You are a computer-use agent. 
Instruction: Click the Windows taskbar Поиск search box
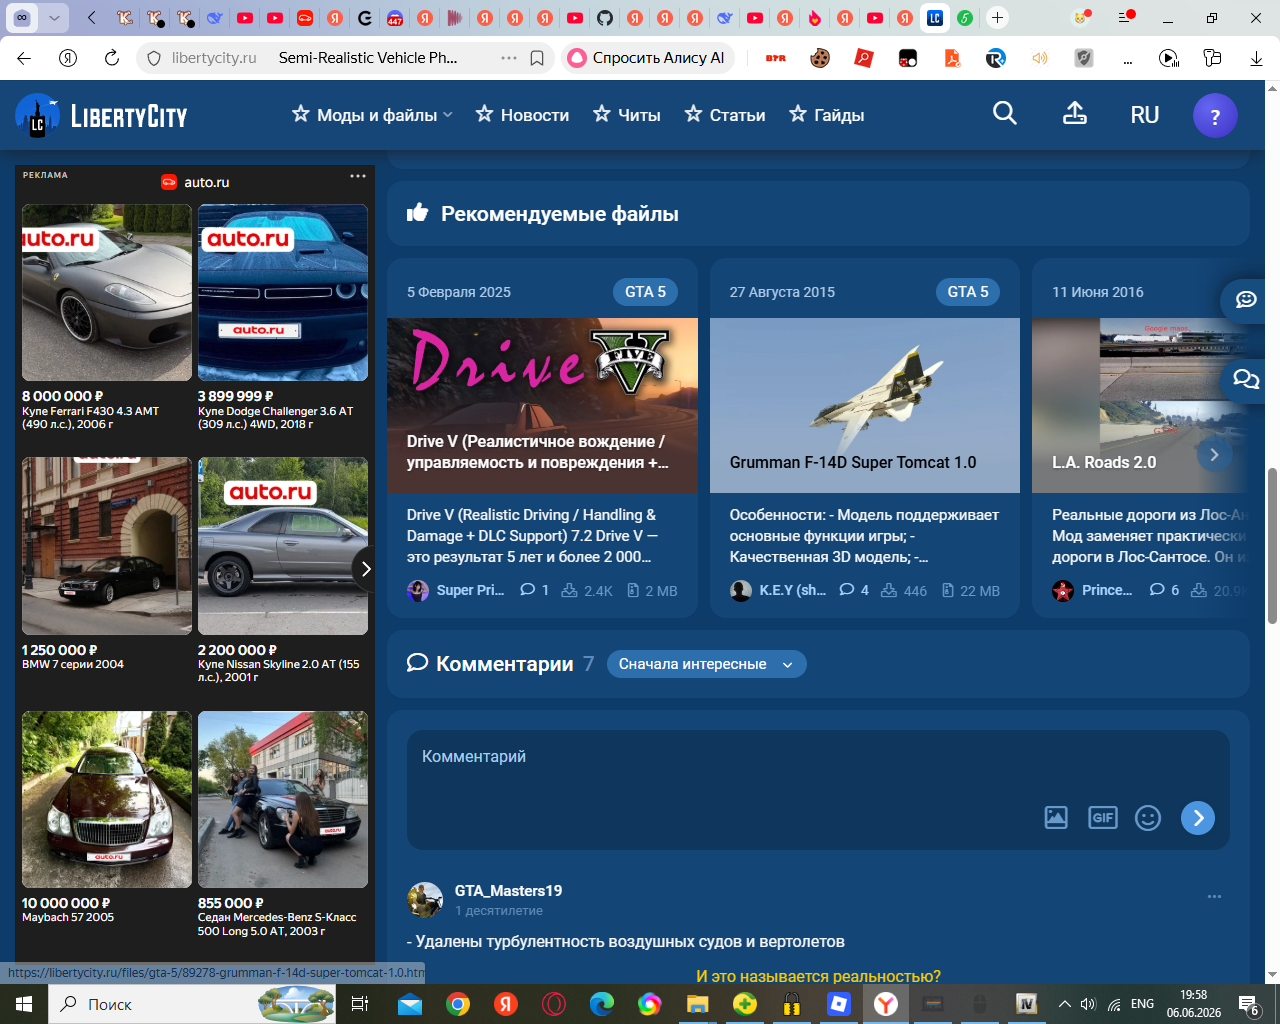[x=193, y=1004]
